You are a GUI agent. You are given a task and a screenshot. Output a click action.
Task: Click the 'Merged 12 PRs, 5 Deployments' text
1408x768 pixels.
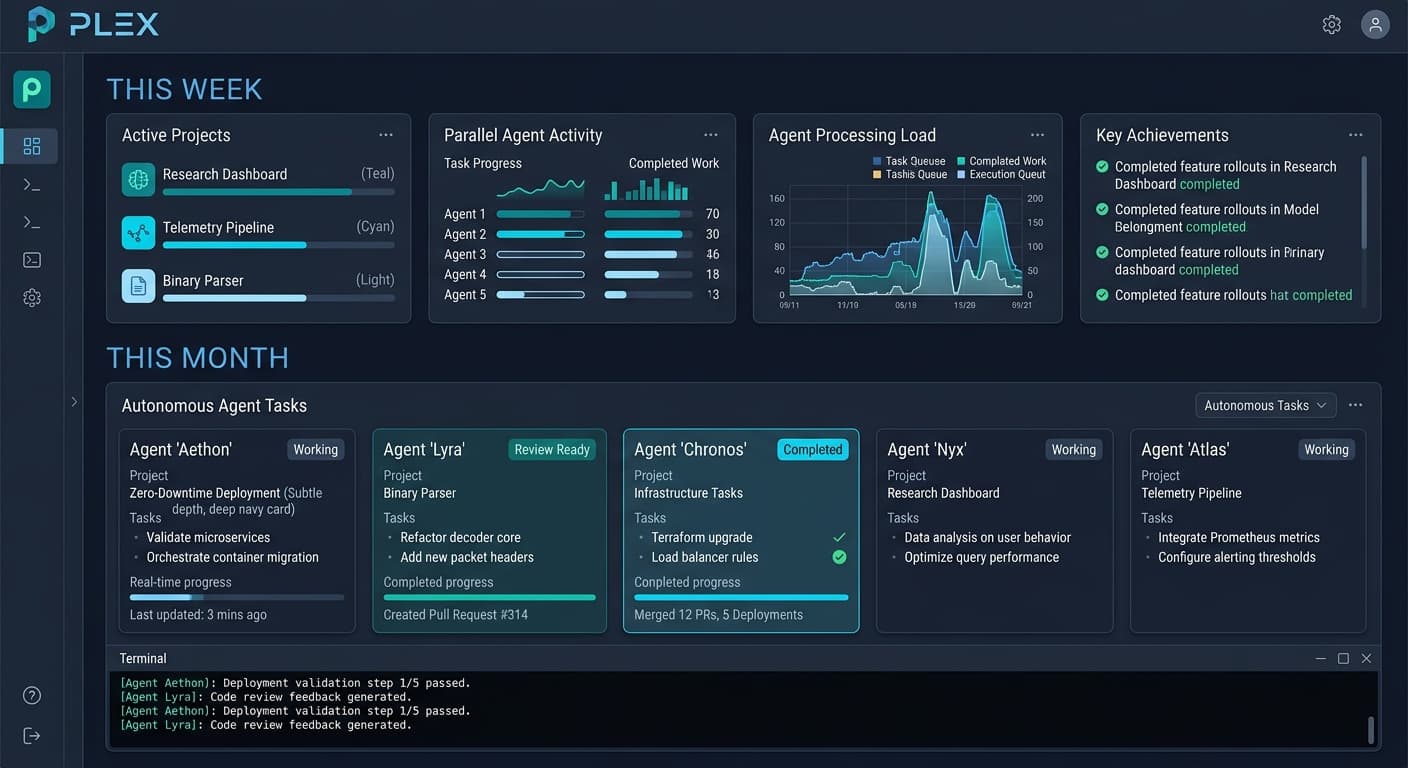click(719, 615)
